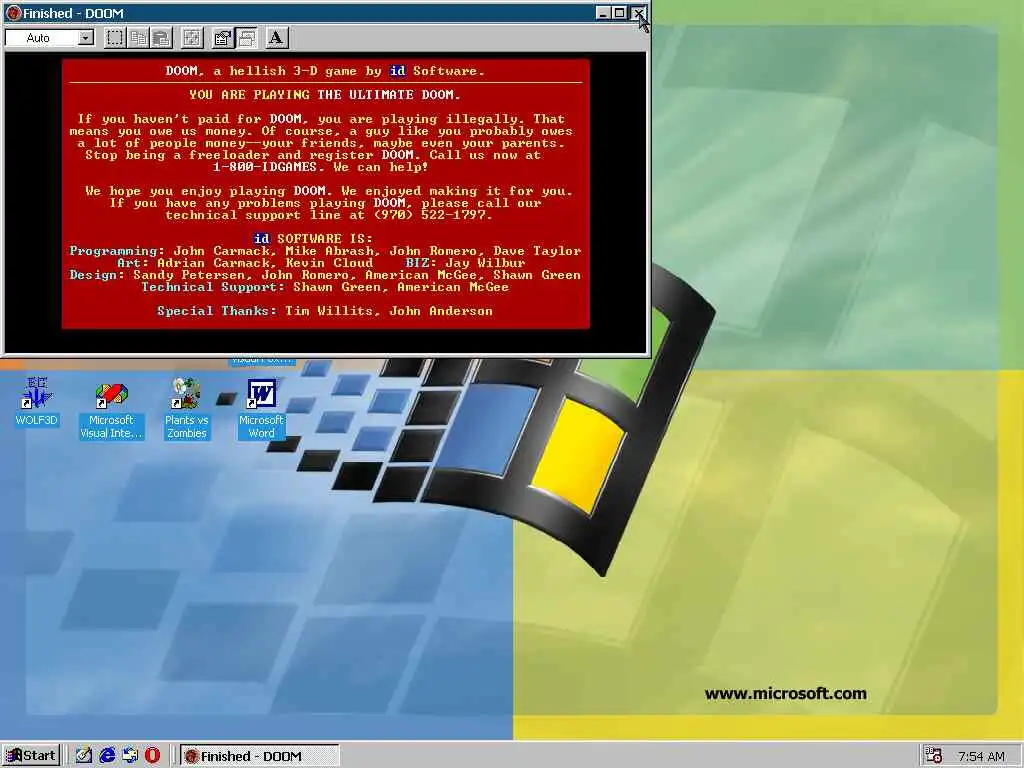Select the Microsoft Word desktop shortcut

click(261, 410)
